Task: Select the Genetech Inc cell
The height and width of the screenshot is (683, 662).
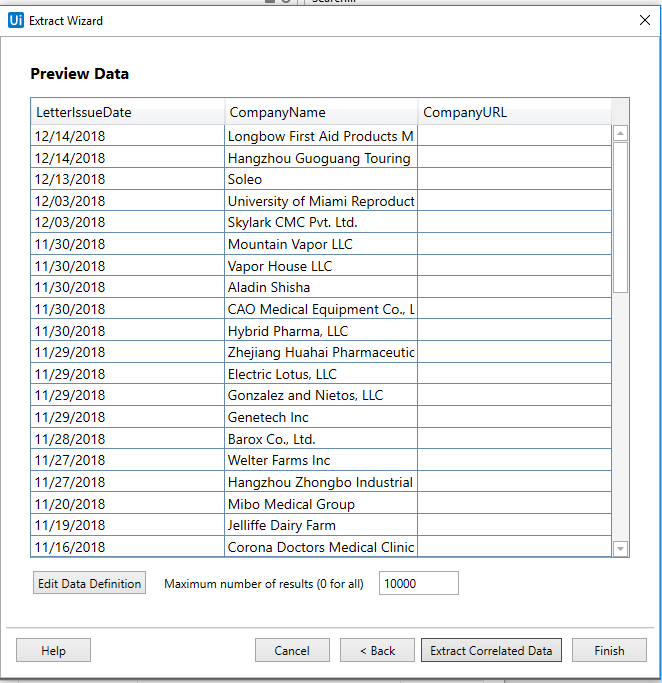Action: click(x=321, y=417)
